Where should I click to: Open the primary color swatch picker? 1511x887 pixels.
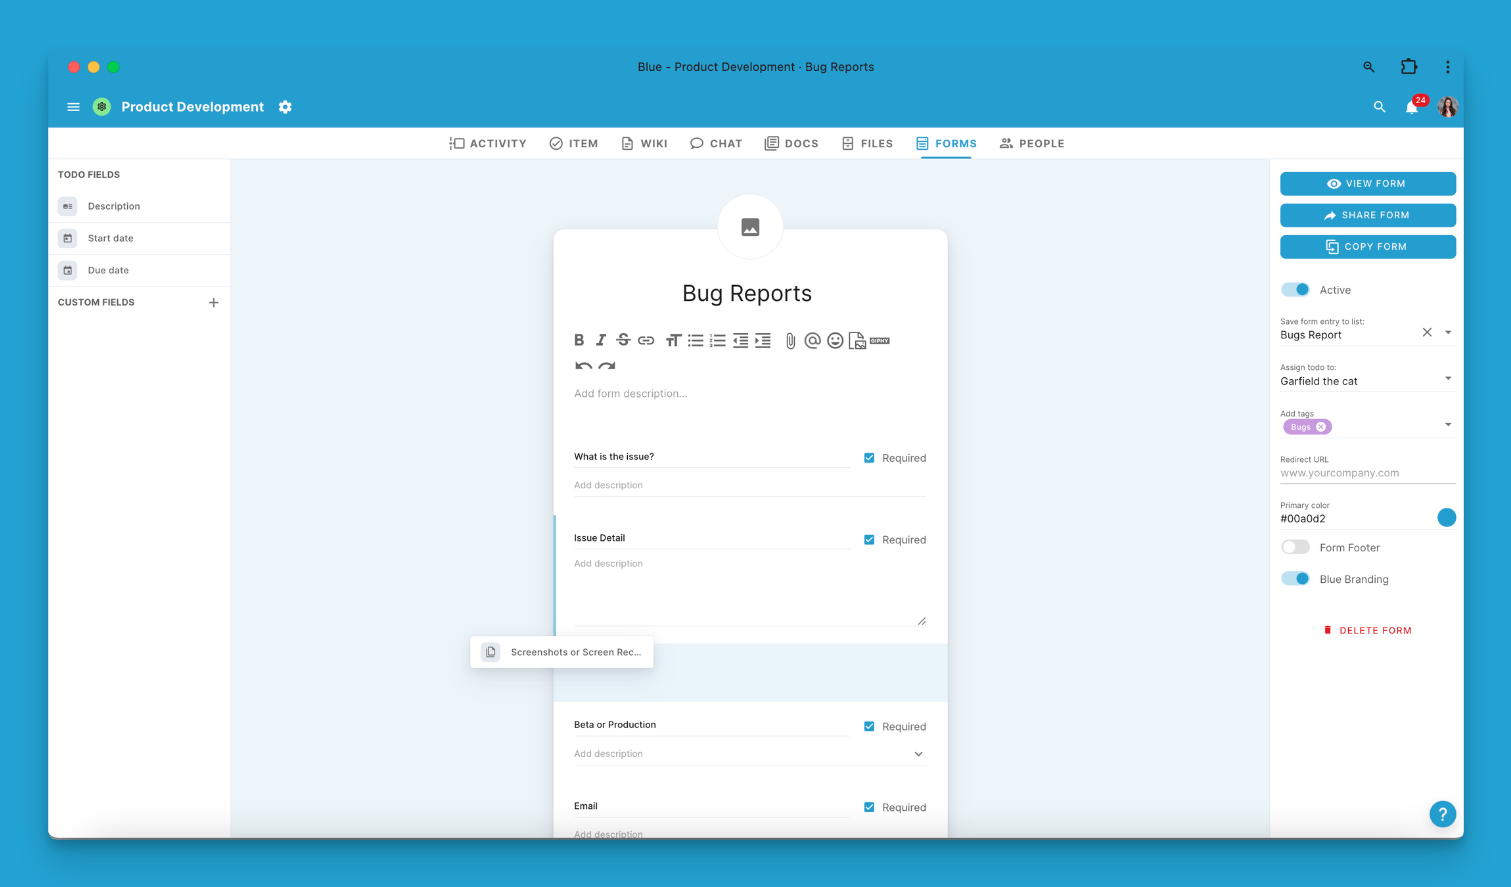(x=1446, y=517)
